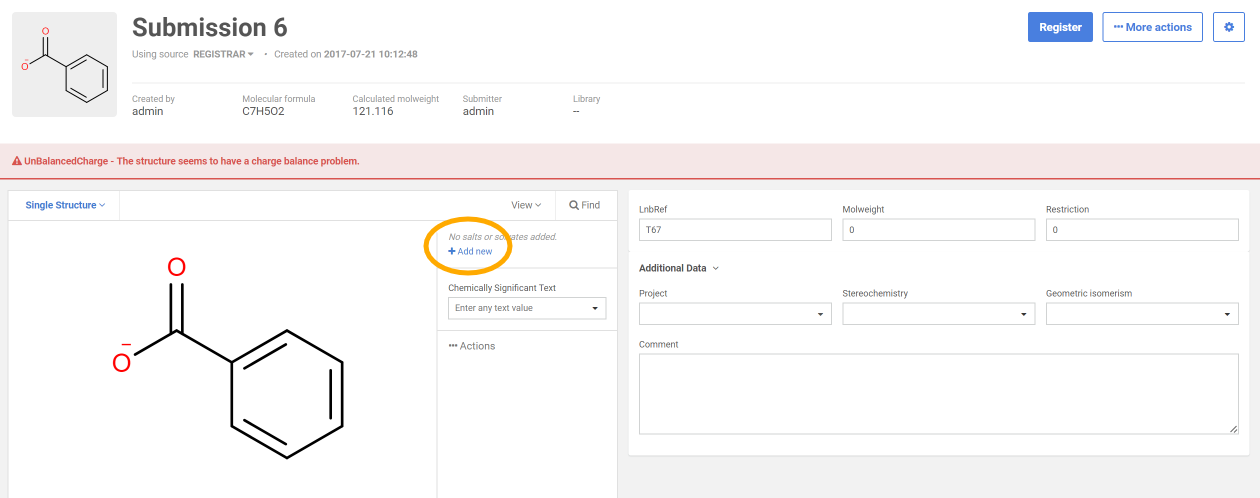Open the Actions menu in structure panel
This screenshot has width=1260, height=498.
[472, 346]
